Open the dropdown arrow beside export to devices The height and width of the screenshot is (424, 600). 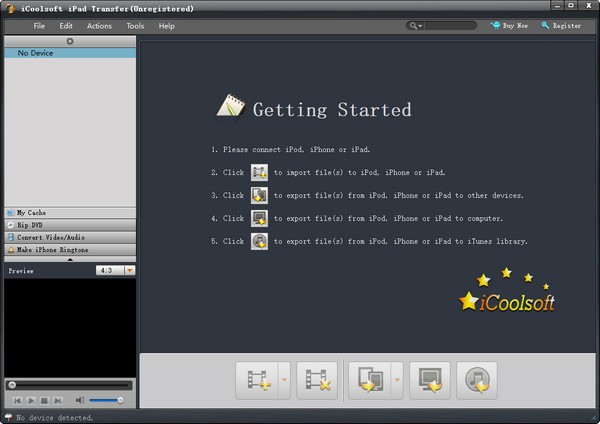(x=397, y=380)
